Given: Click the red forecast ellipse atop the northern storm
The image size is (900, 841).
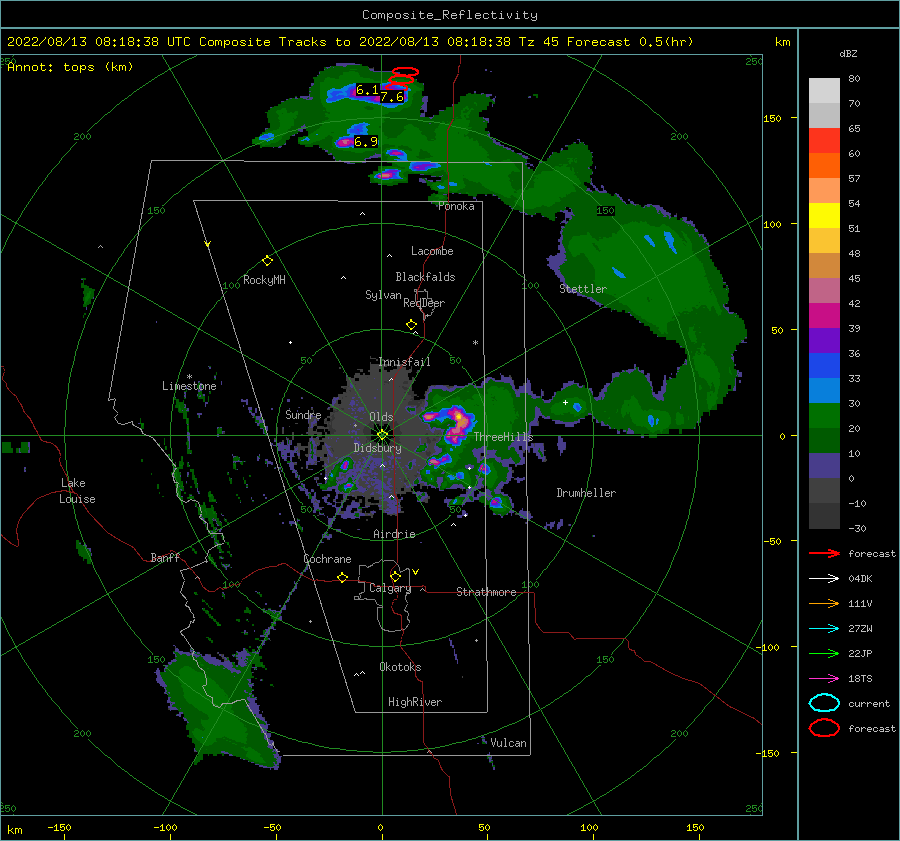Looking at the screenshot, I should (405, 72).
